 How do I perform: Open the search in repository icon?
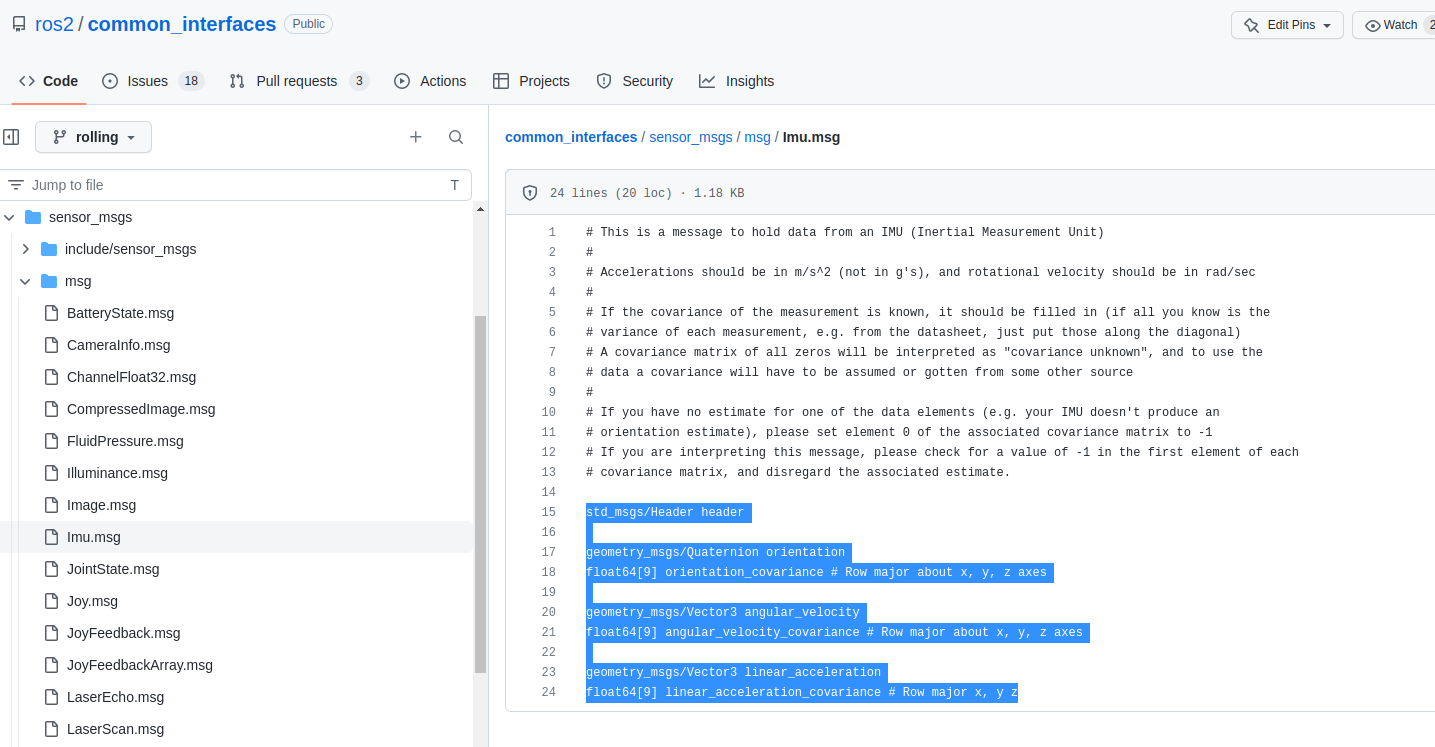pos(455,136)
